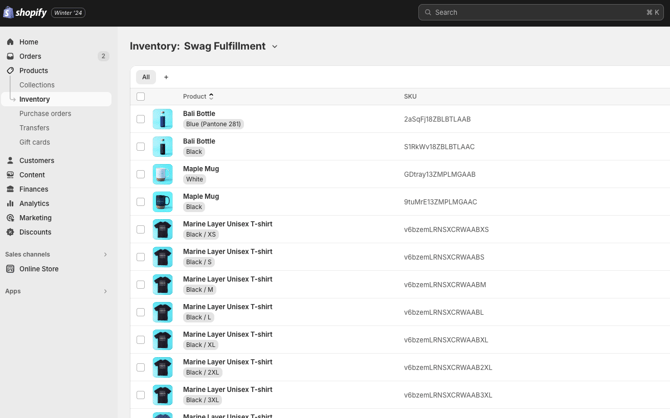Expand the Sales channels chevron
This screenshot has height=418, width=670.
[105, 255]
